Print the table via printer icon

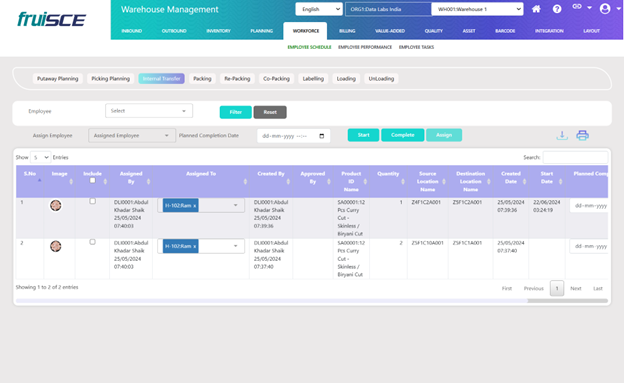coord(582,135)
